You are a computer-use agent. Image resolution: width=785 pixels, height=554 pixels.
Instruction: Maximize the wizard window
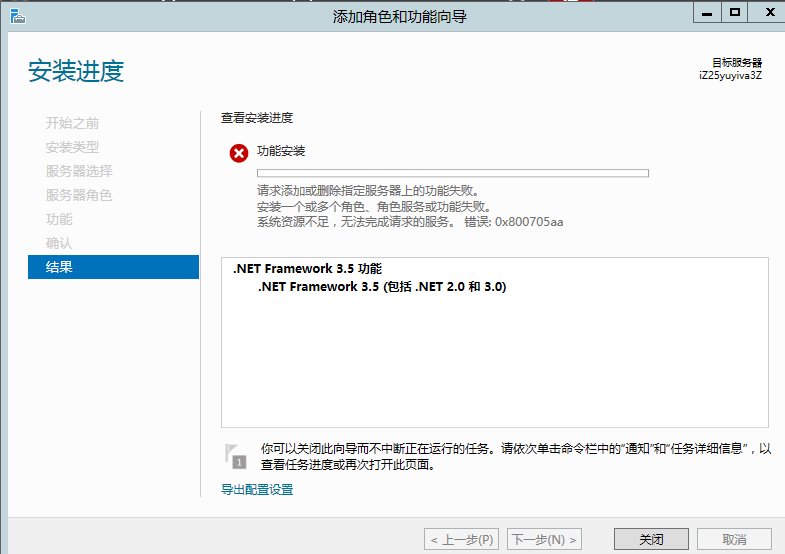tap(734, 12)
